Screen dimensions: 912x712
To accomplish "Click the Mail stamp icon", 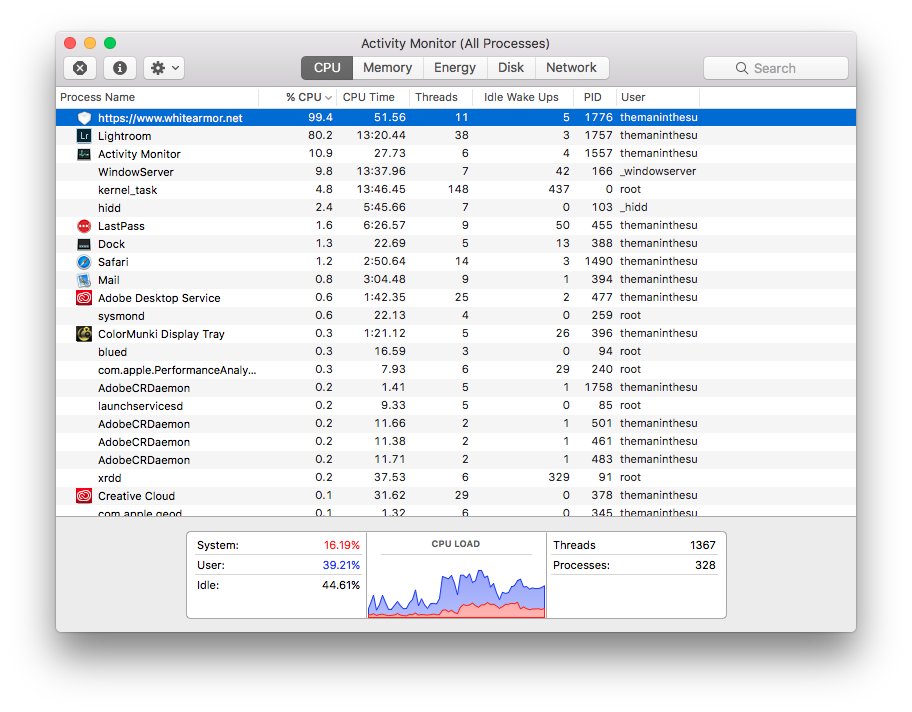I will tap(84, 280).
